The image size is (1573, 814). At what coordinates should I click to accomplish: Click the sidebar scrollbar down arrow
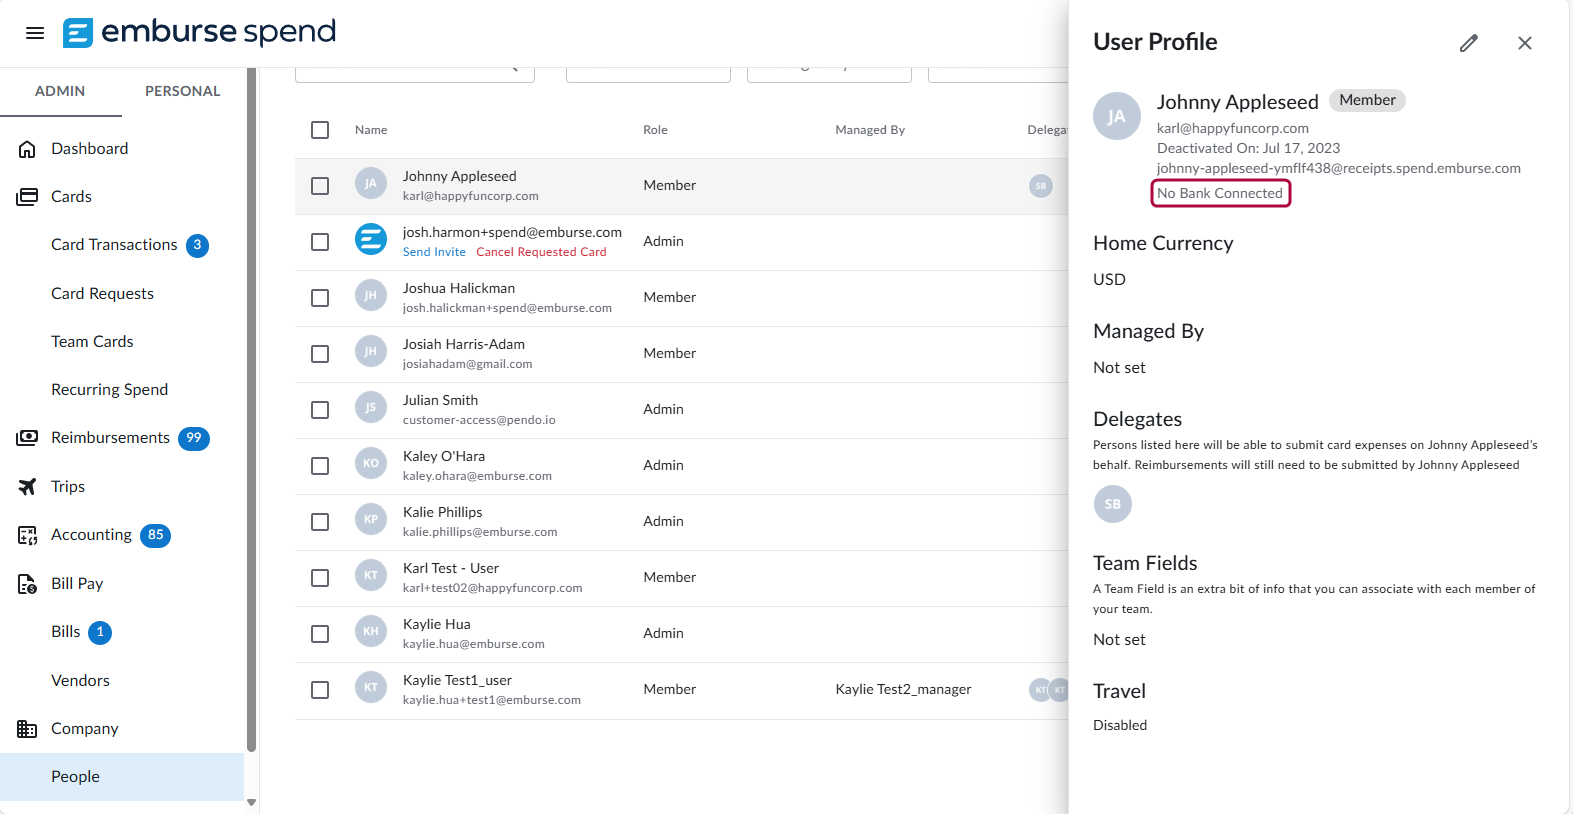(x=251, y=802)
